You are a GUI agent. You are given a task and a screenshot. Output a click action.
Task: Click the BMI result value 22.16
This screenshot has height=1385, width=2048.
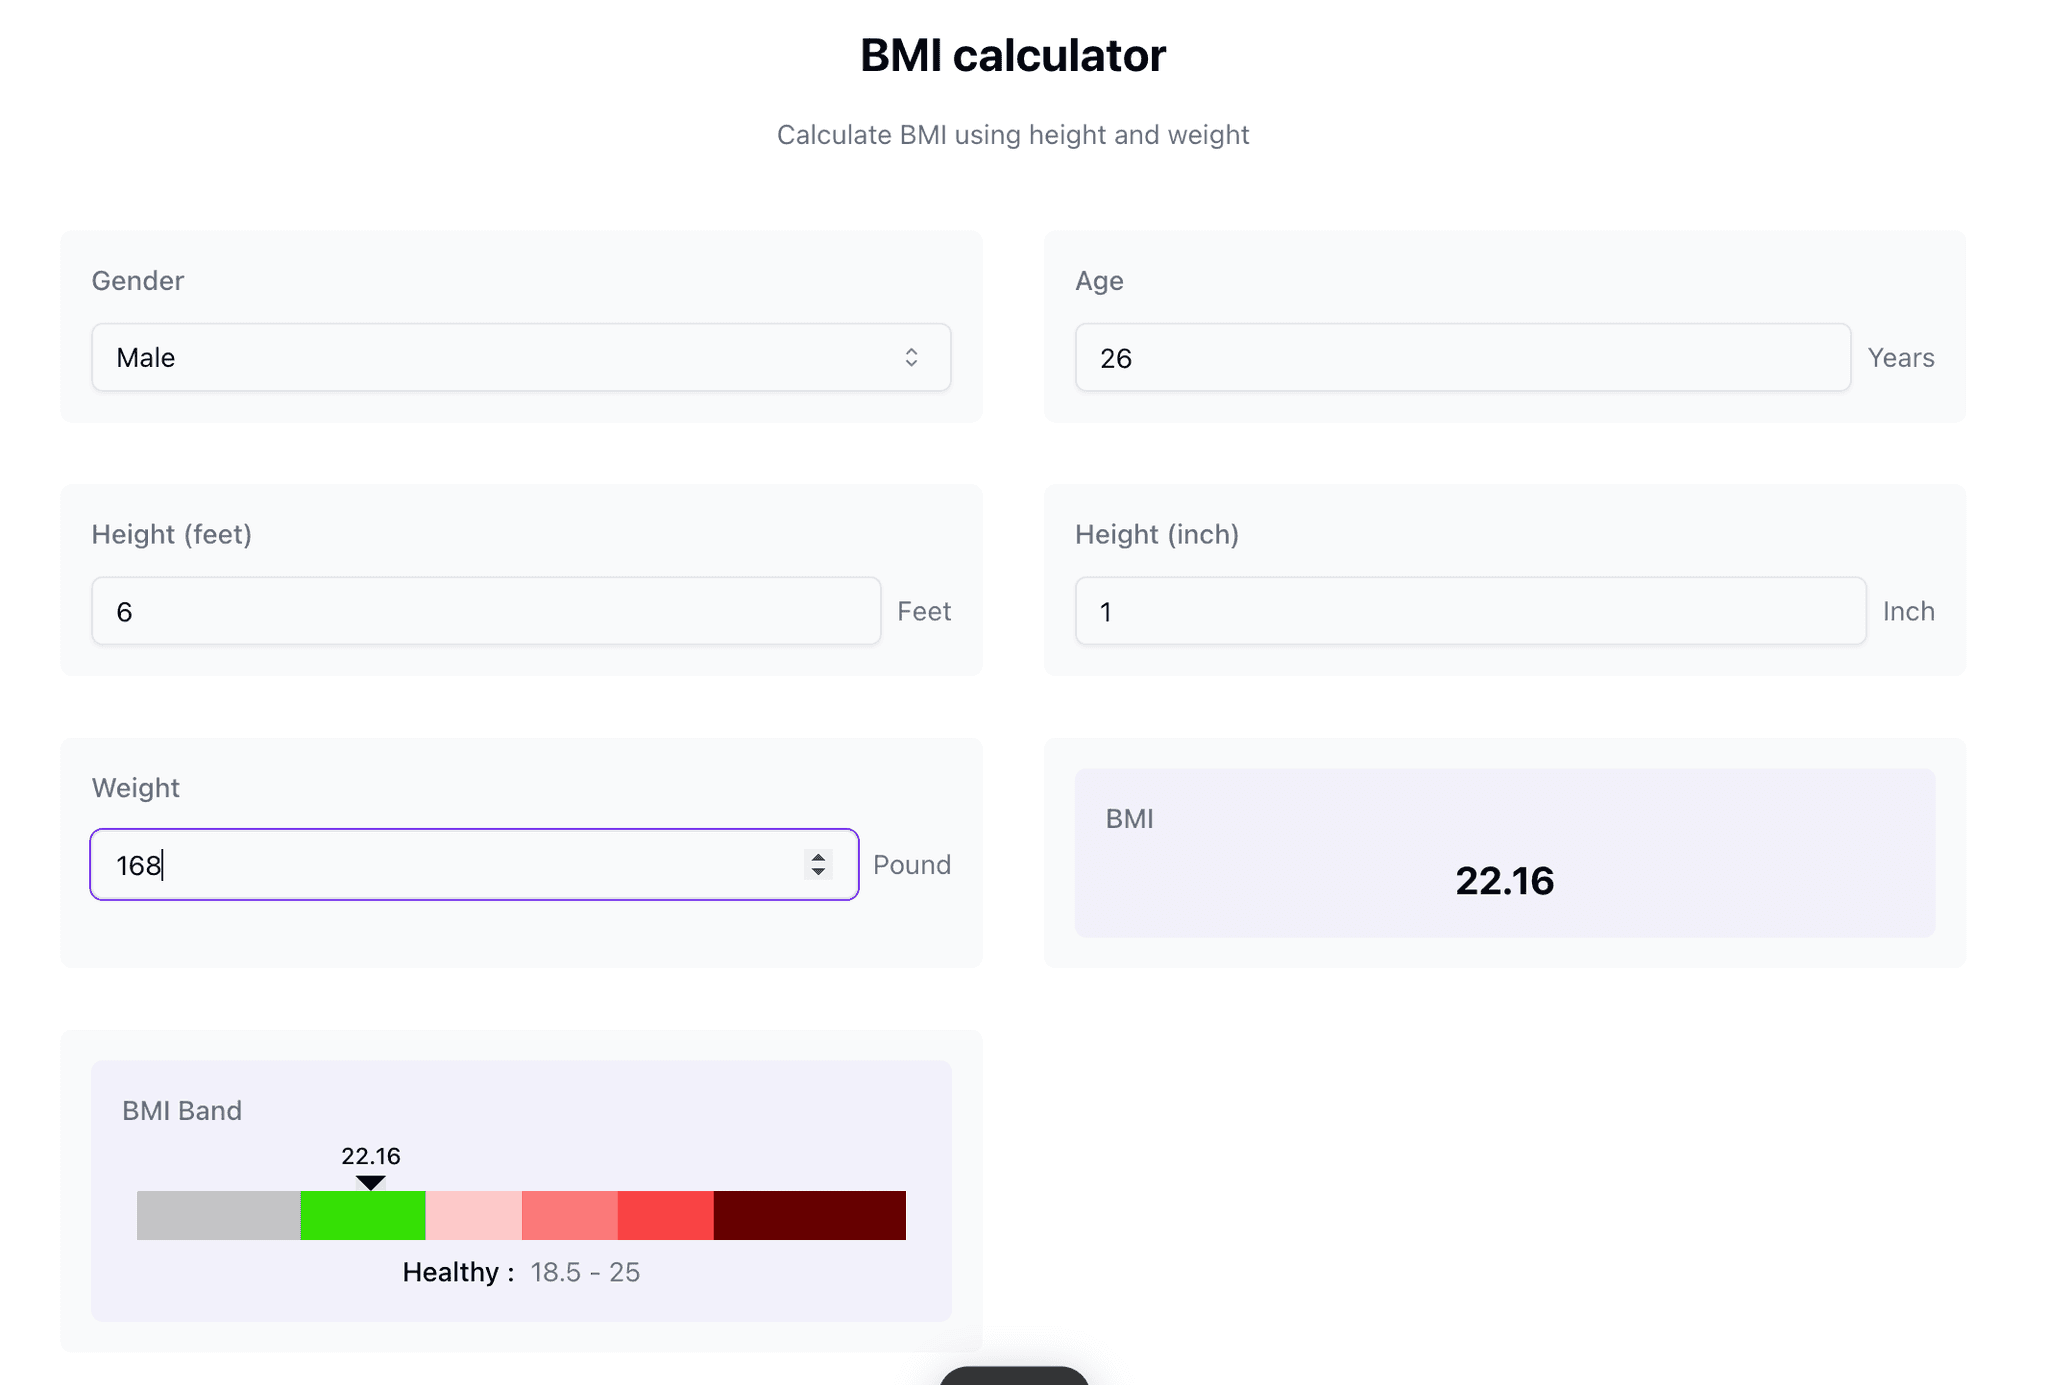coord(1505,881)
